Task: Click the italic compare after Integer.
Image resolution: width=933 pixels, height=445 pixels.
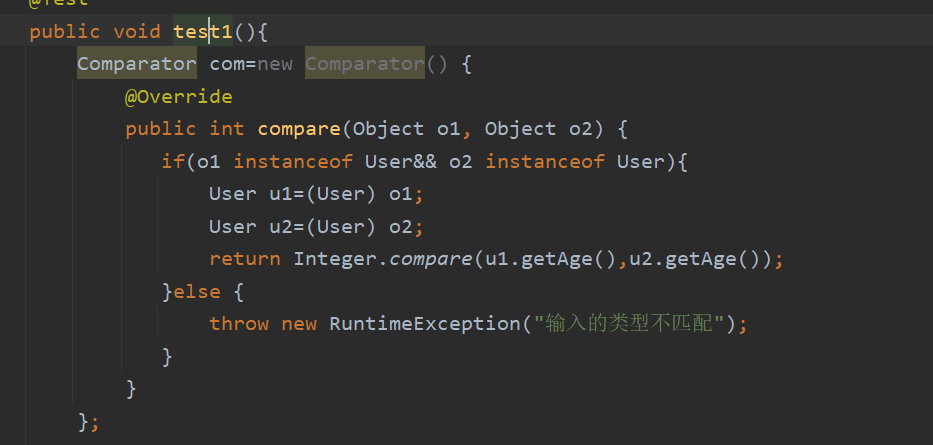Action: (x=431, y=259)
